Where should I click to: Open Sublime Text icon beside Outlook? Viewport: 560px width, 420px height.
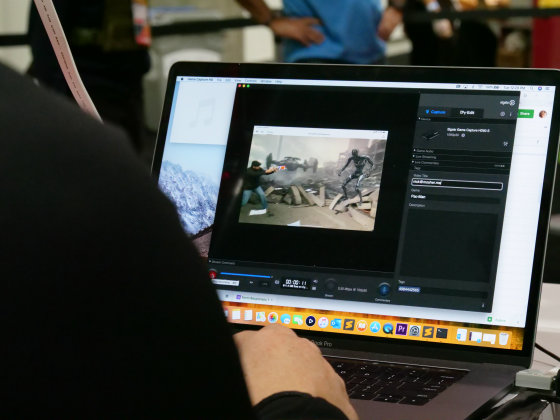[x=349, y=325]
